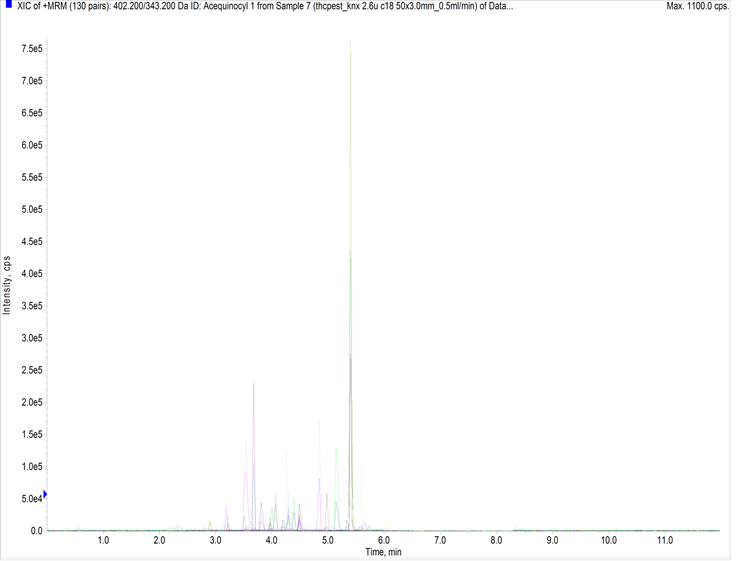
Task: Click the 'Max. 1100.0 cps.' label
Action: (x=697, y=7)
